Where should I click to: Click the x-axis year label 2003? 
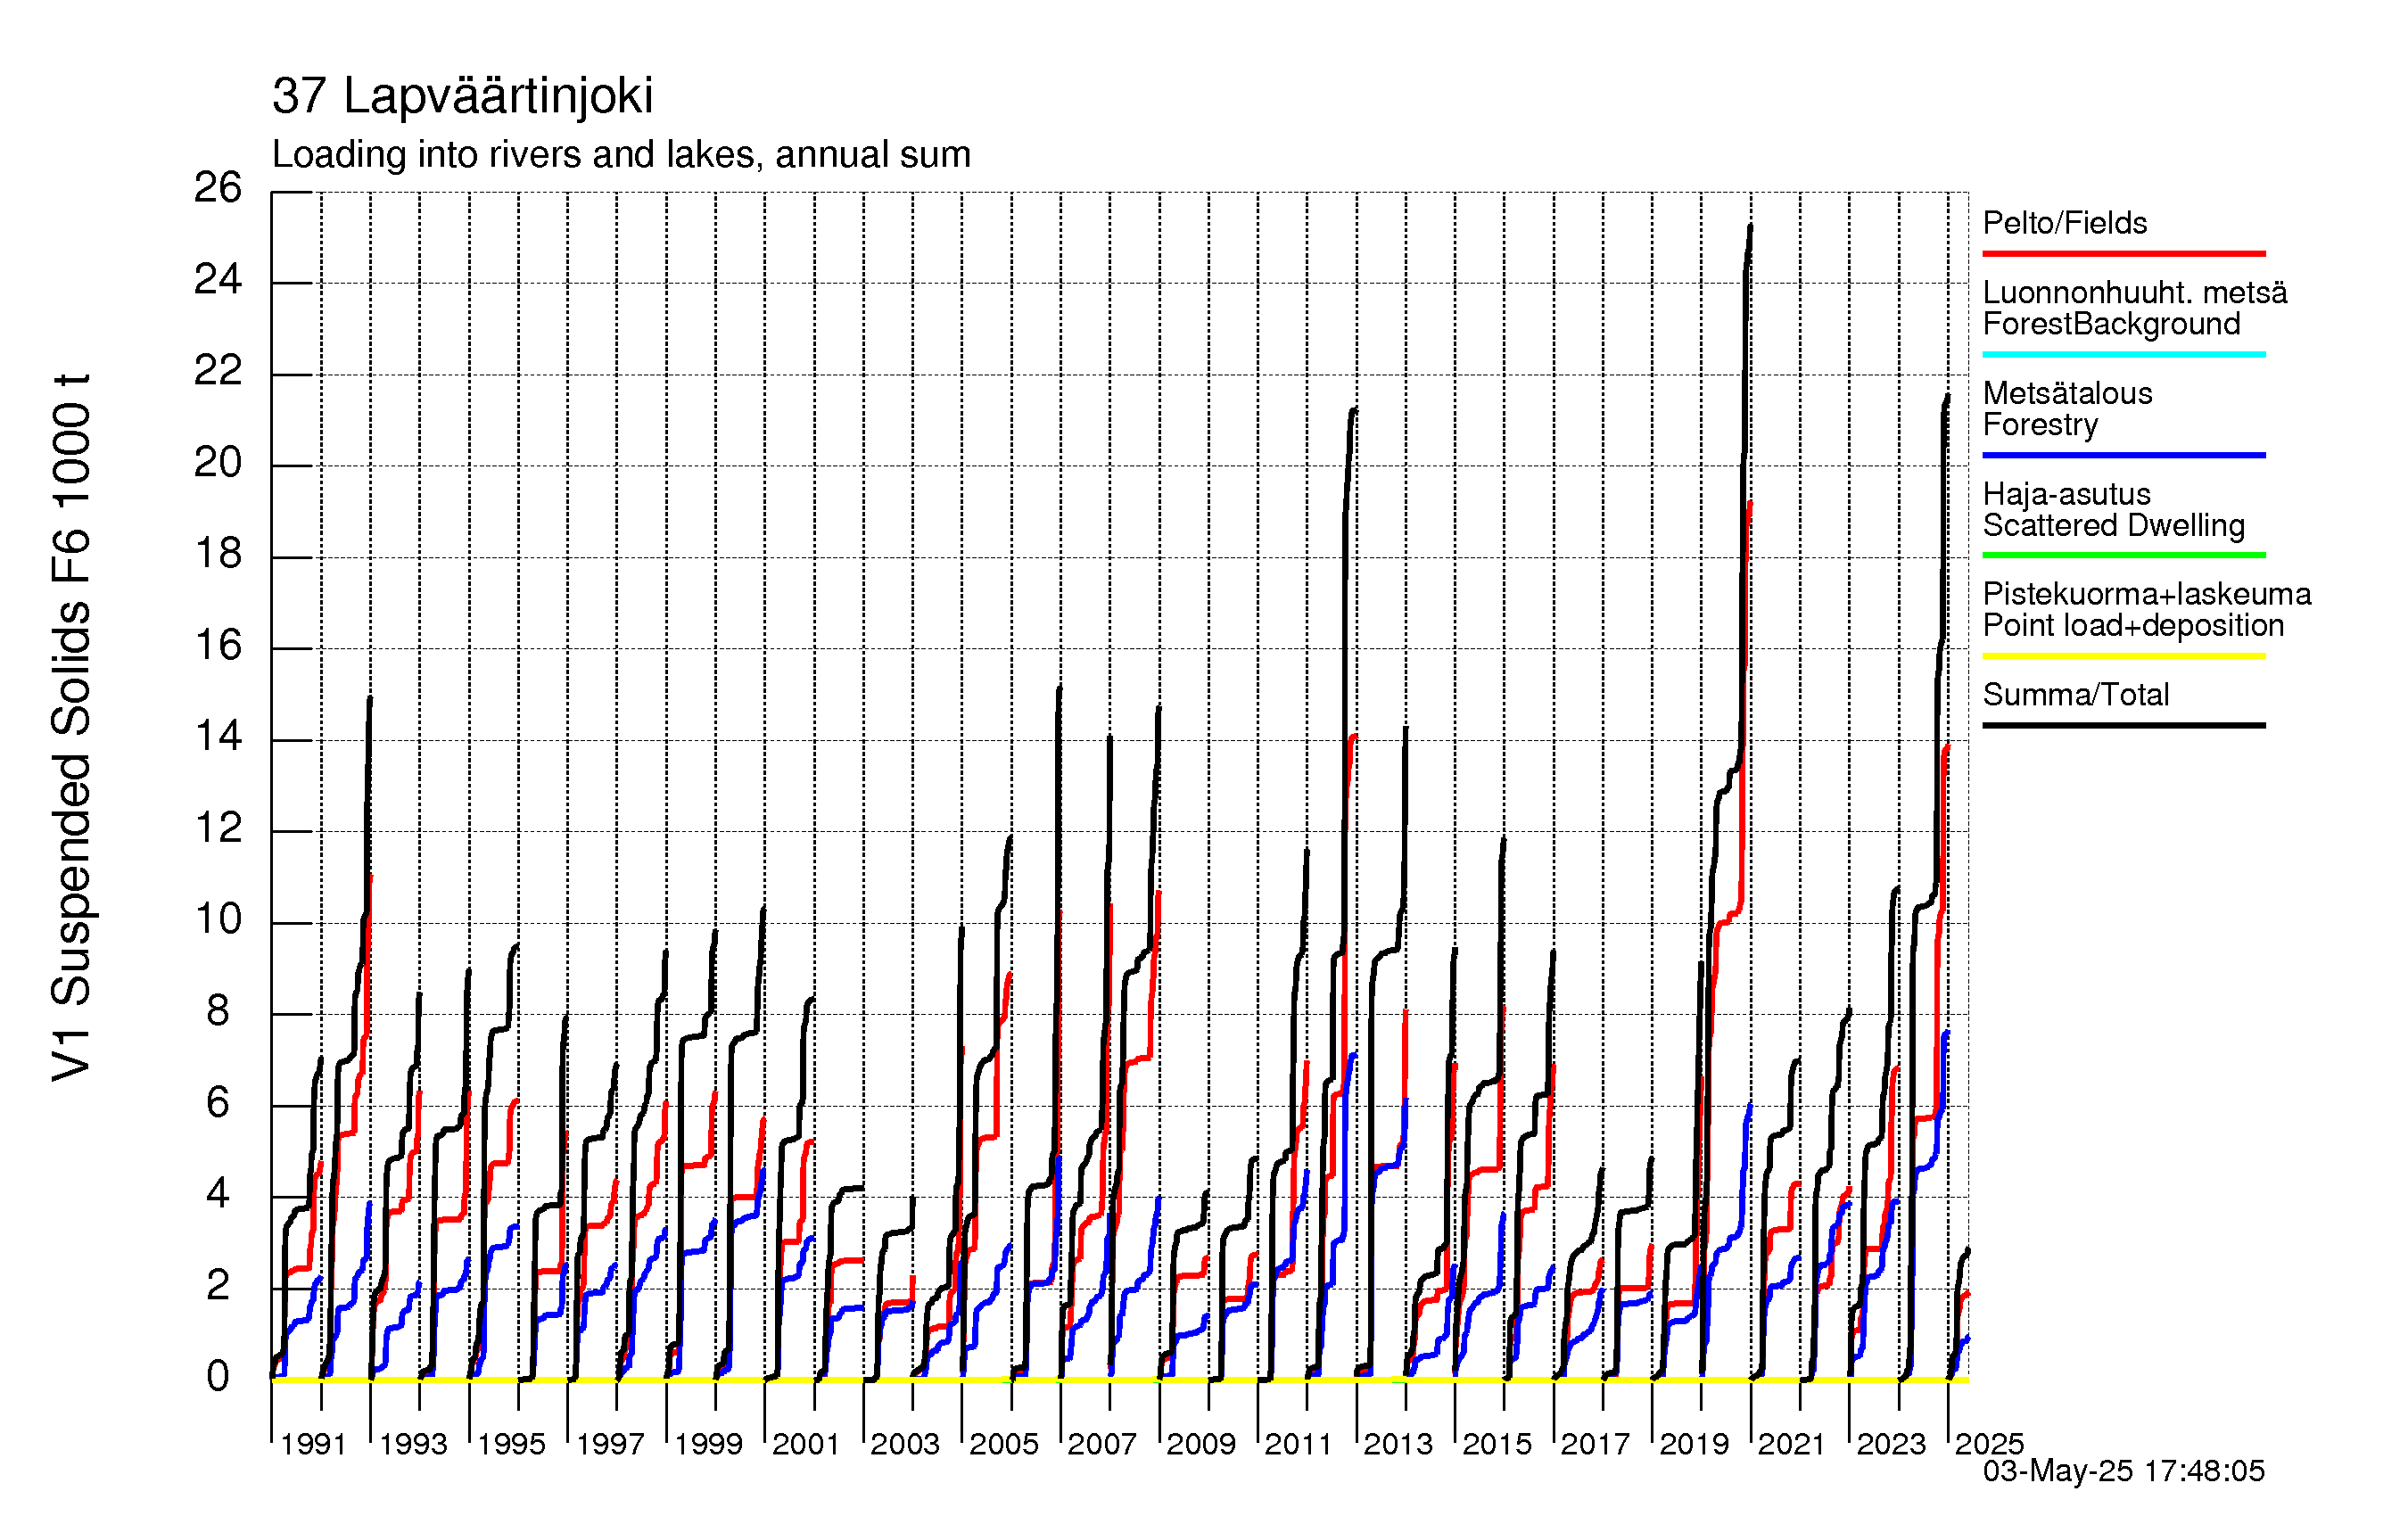click(905, 1444)
